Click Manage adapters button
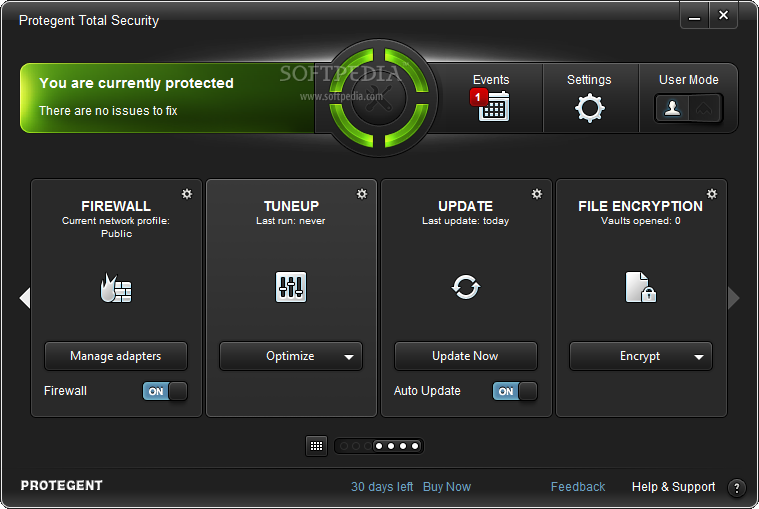The height and width of the screenshot is (509, 759). pos(116,356)
